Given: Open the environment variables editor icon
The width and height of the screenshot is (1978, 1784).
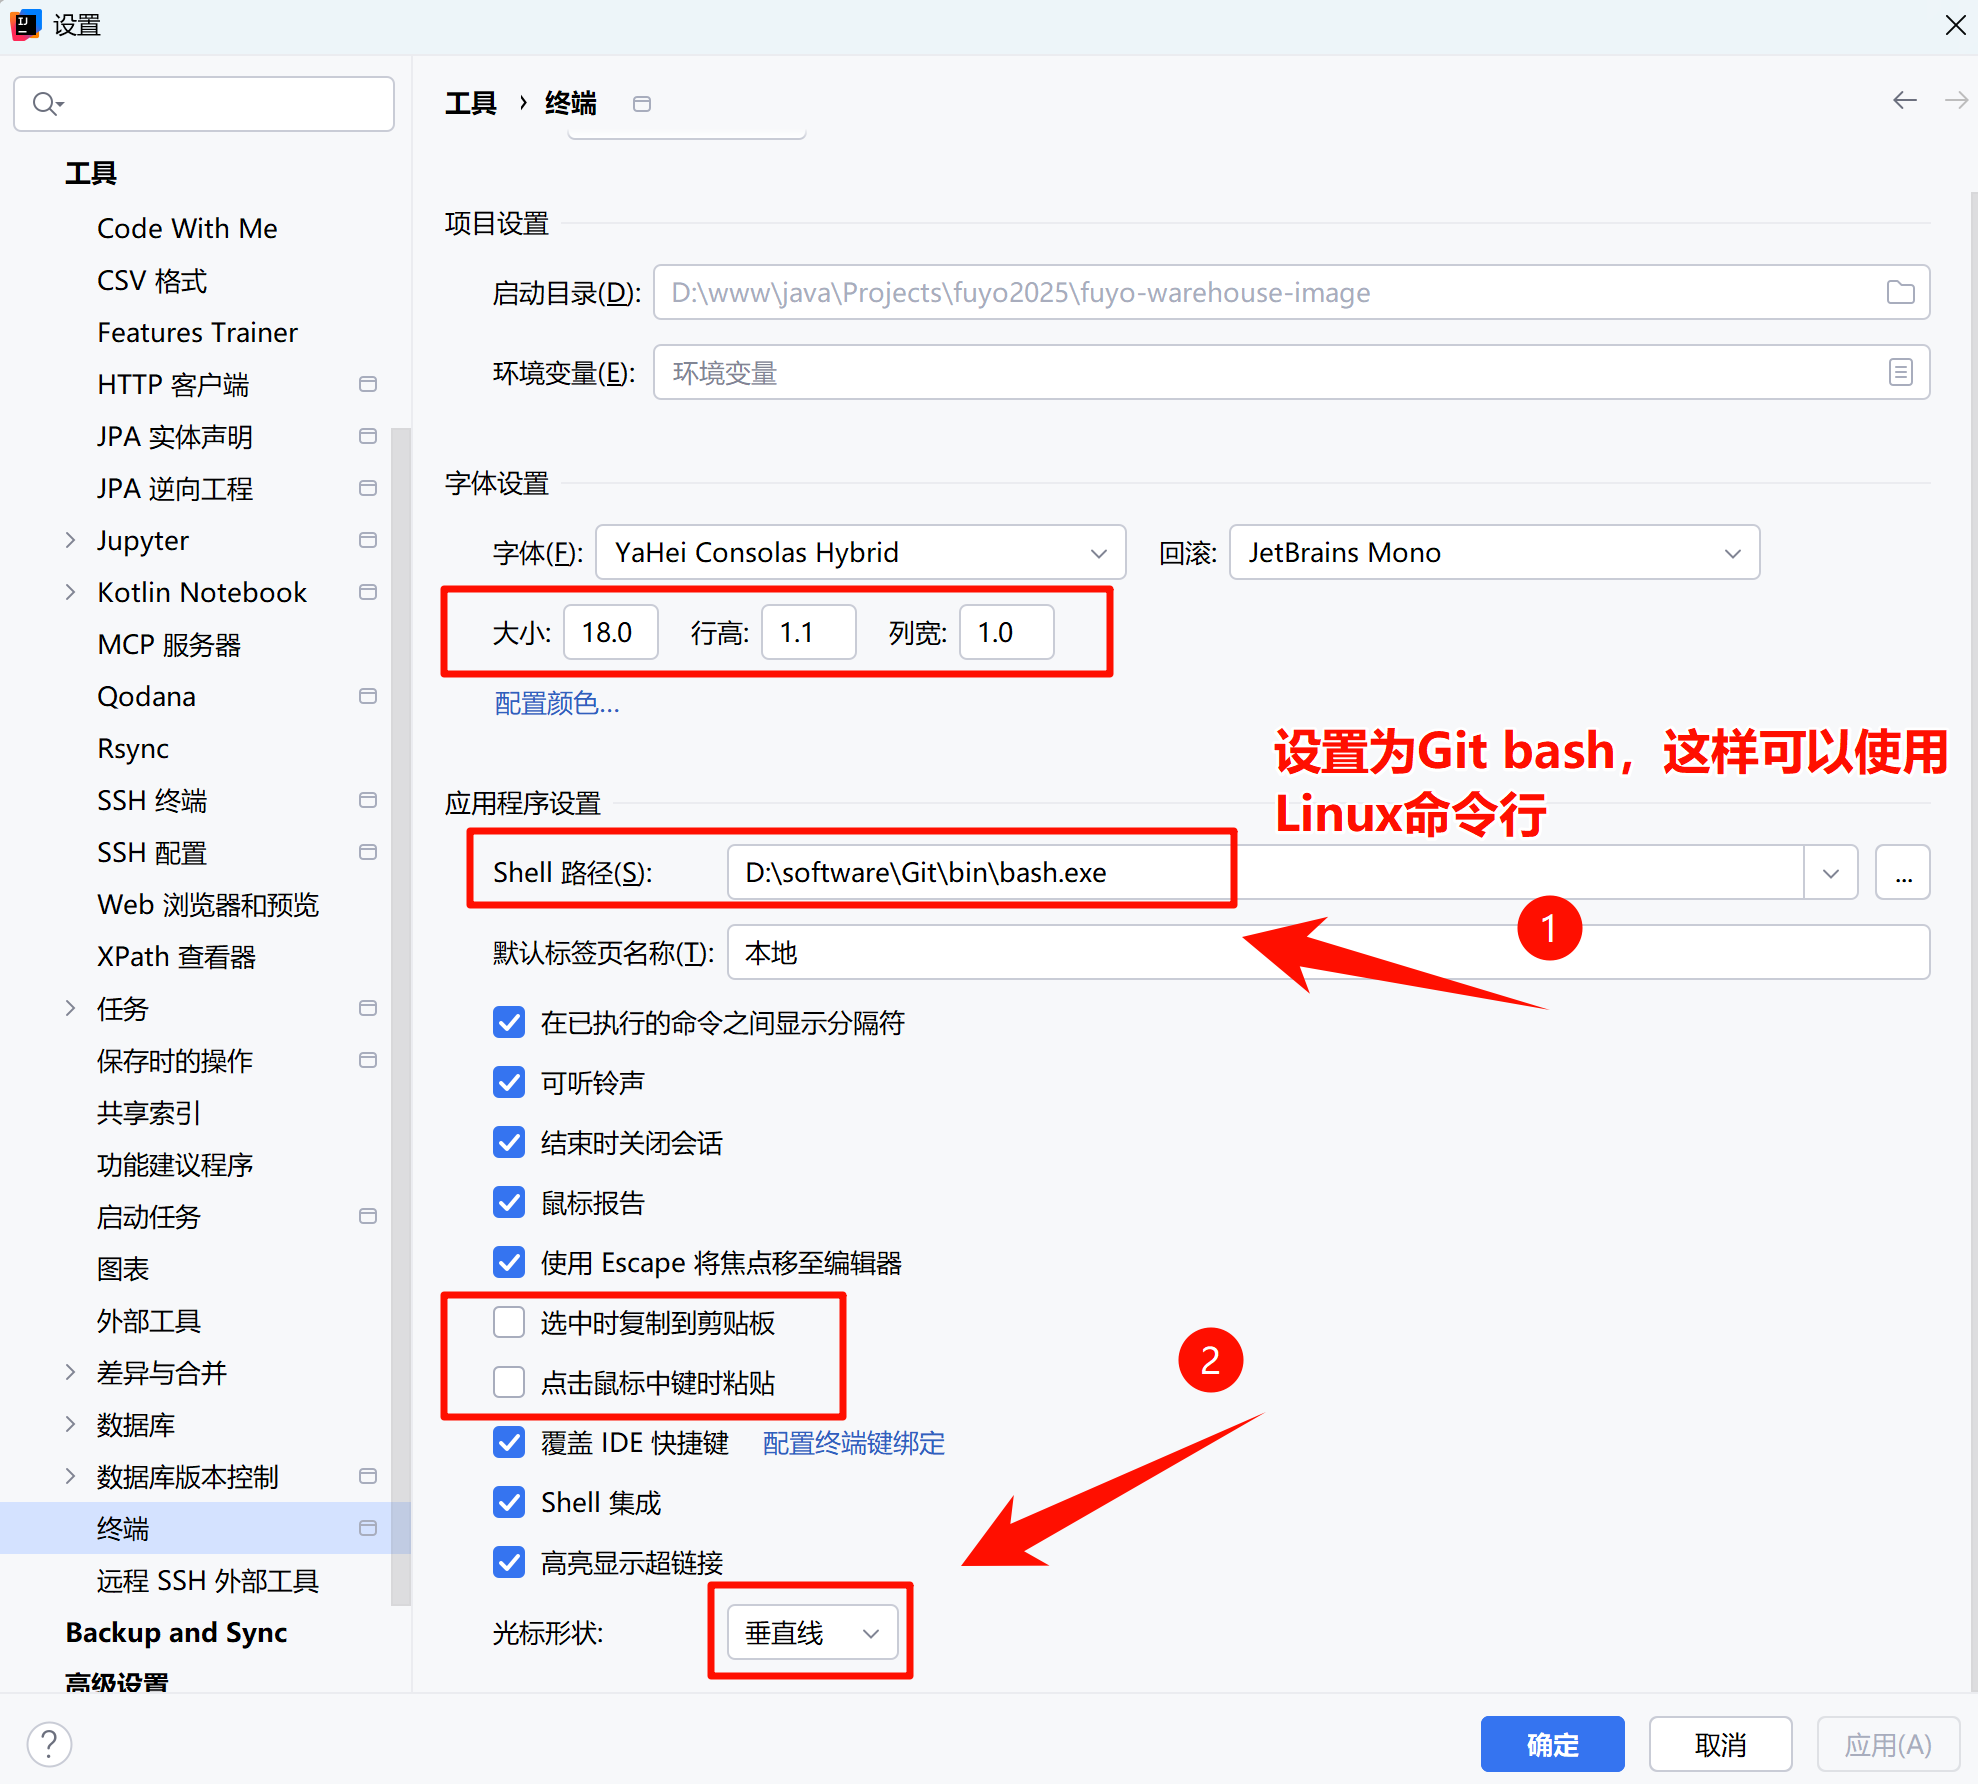Looking at the screenshot, I should tap(1900, 372).
